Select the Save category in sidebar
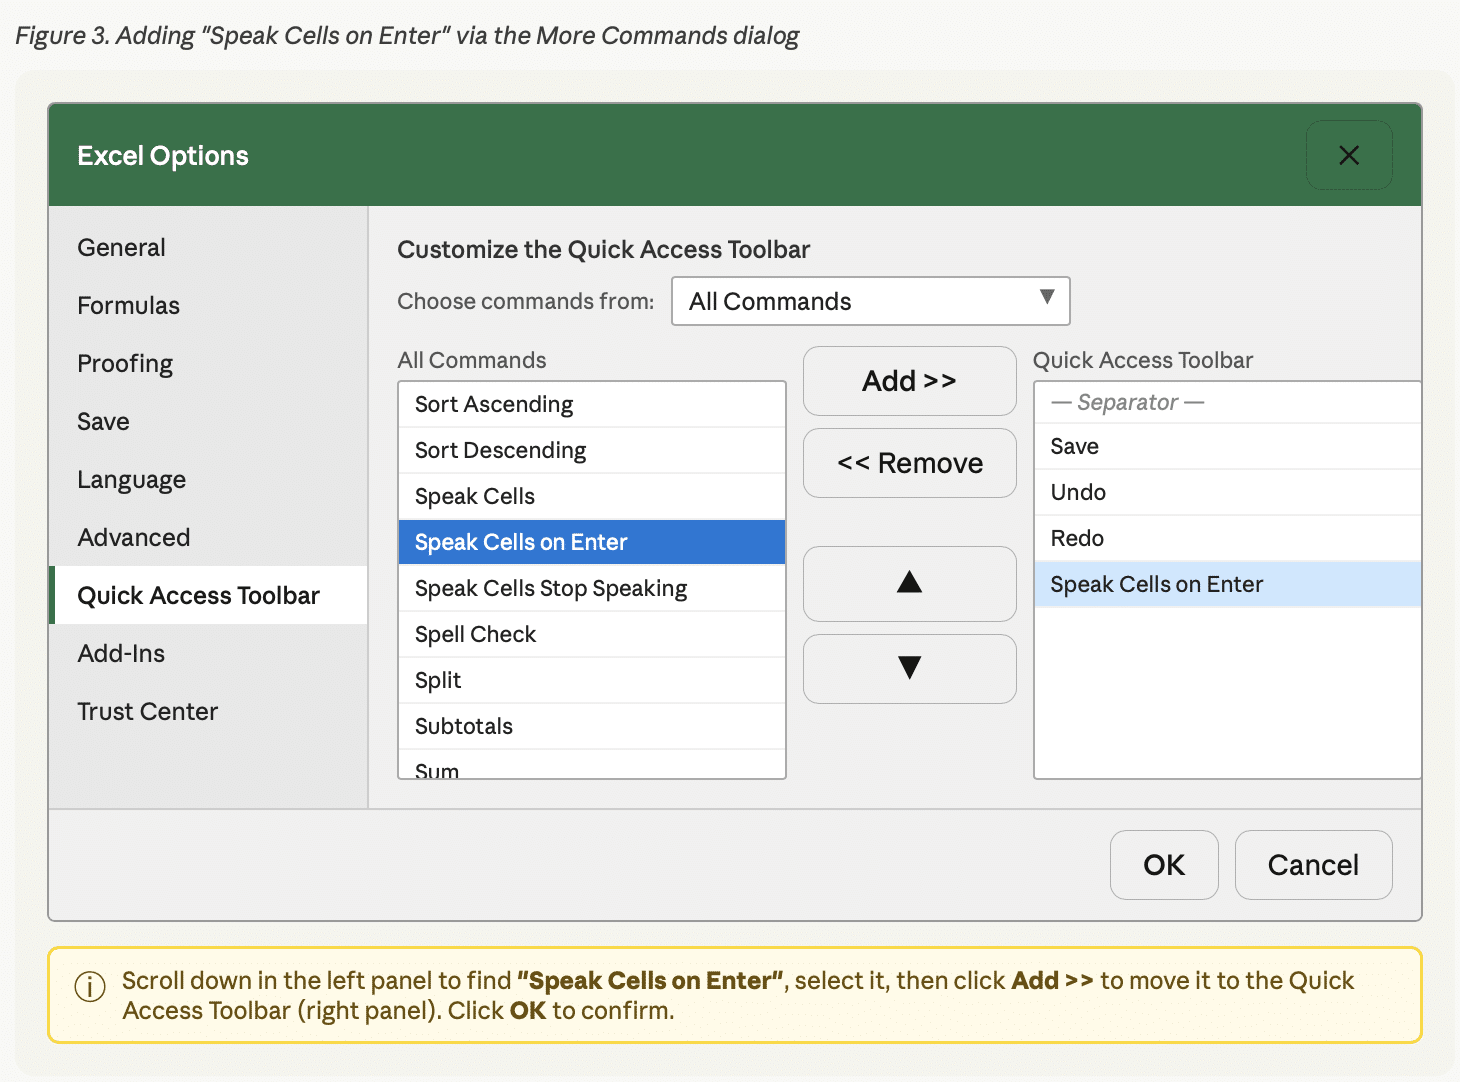 [x=209, y=422]
